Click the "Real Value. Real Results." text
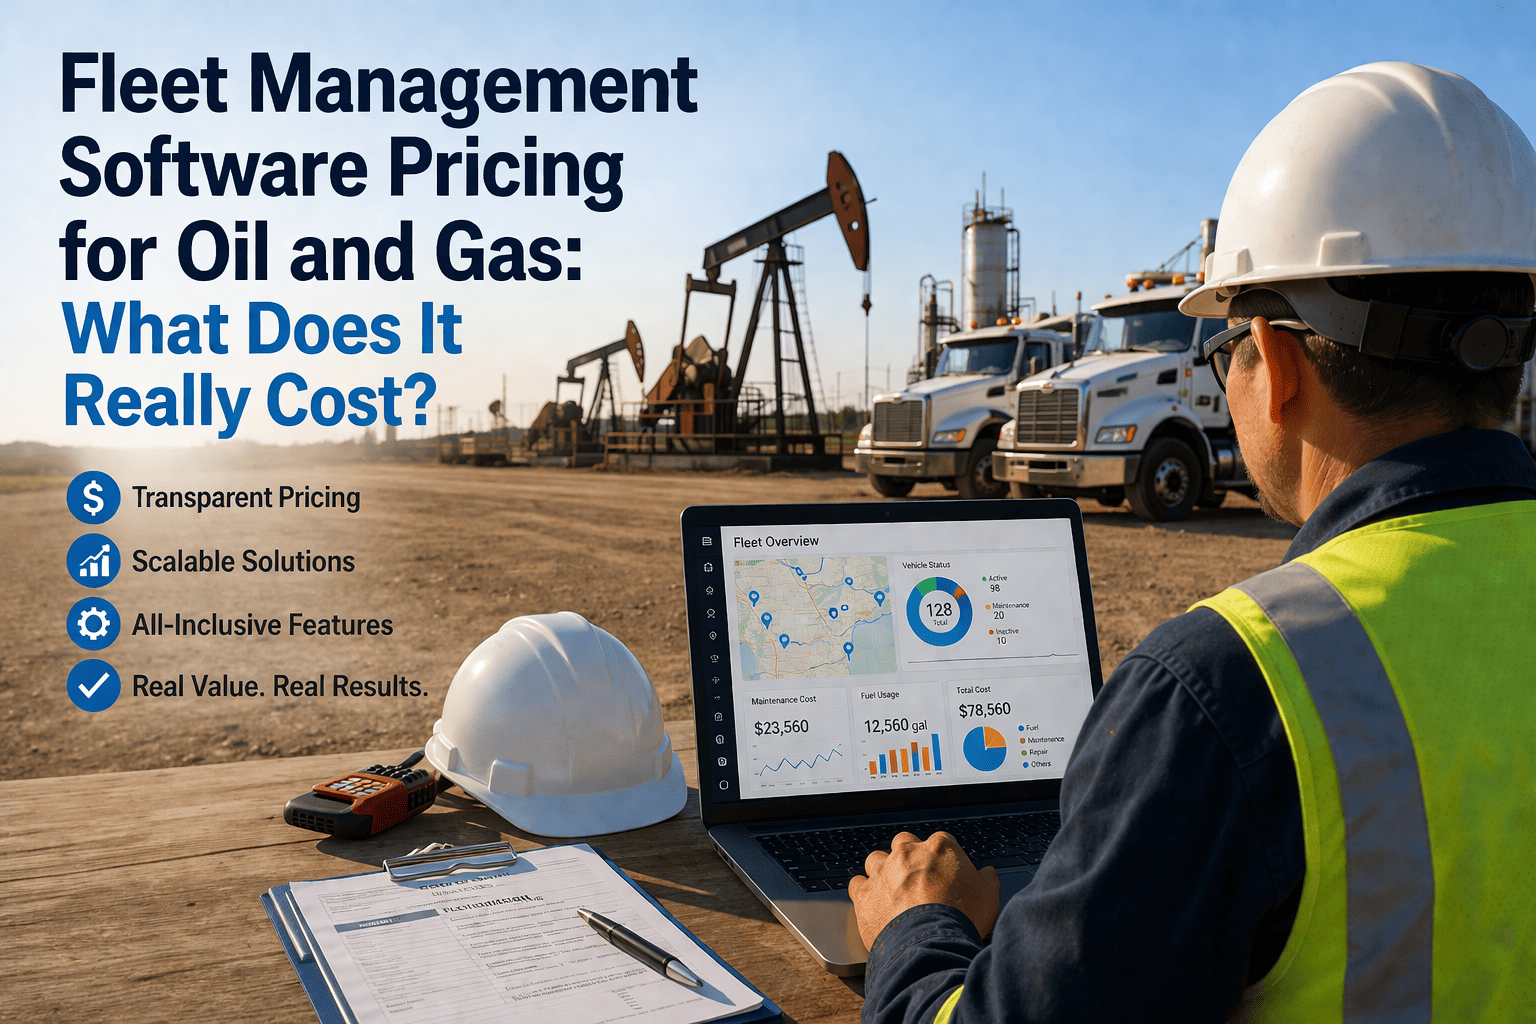The height and width of the screenshot is (1024, 1536). 280,687
